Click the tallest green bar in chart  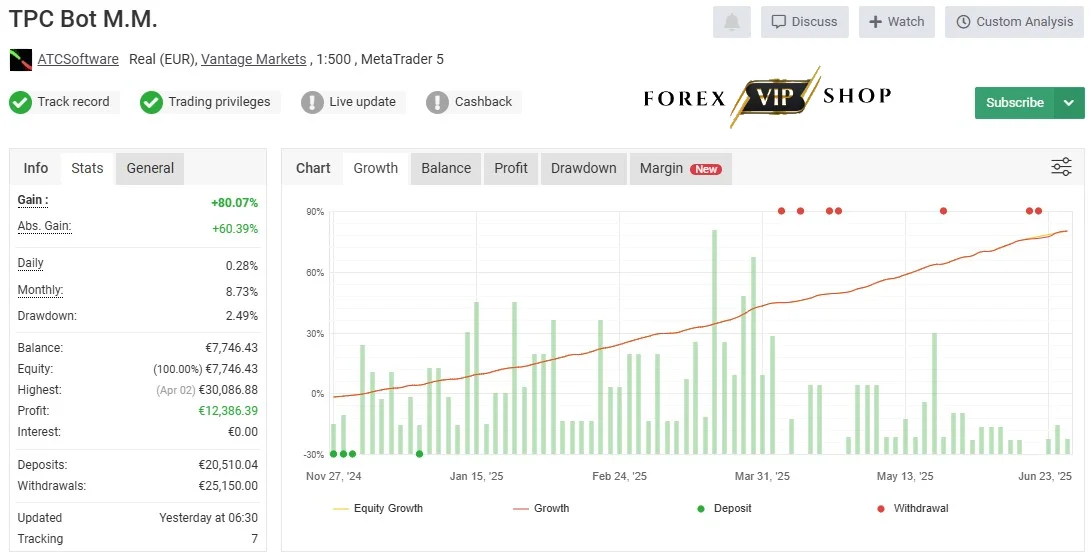pyautogui.click(x=715, y=342)
